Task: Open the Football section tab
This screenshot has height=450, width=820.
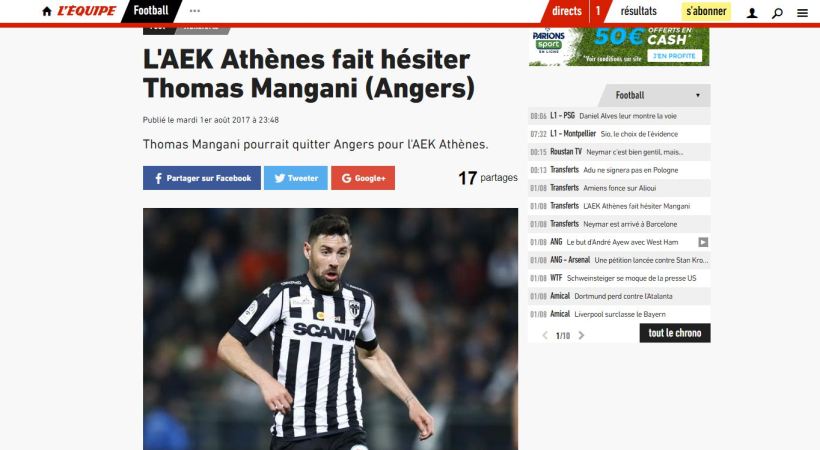Action: (151, 11)
